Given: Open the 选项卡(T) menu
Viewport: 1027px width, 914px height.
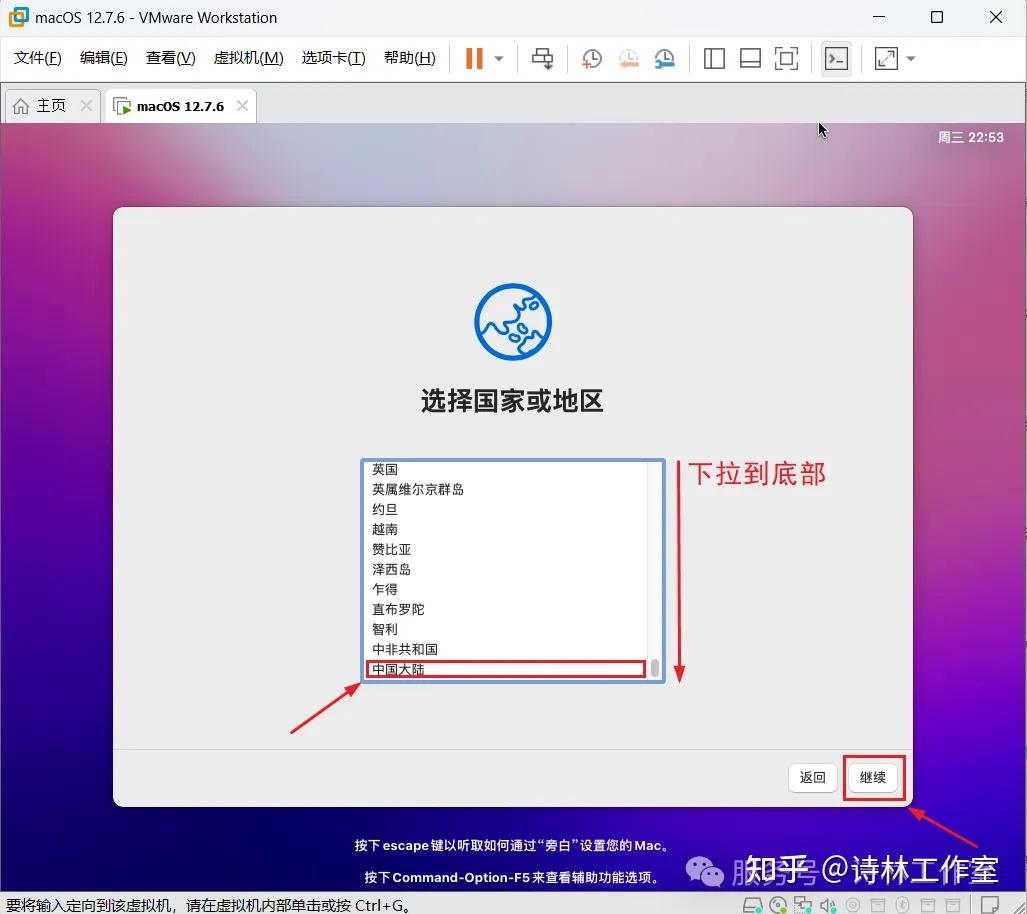Looking at the screenshot, I should tap(333, 58).
